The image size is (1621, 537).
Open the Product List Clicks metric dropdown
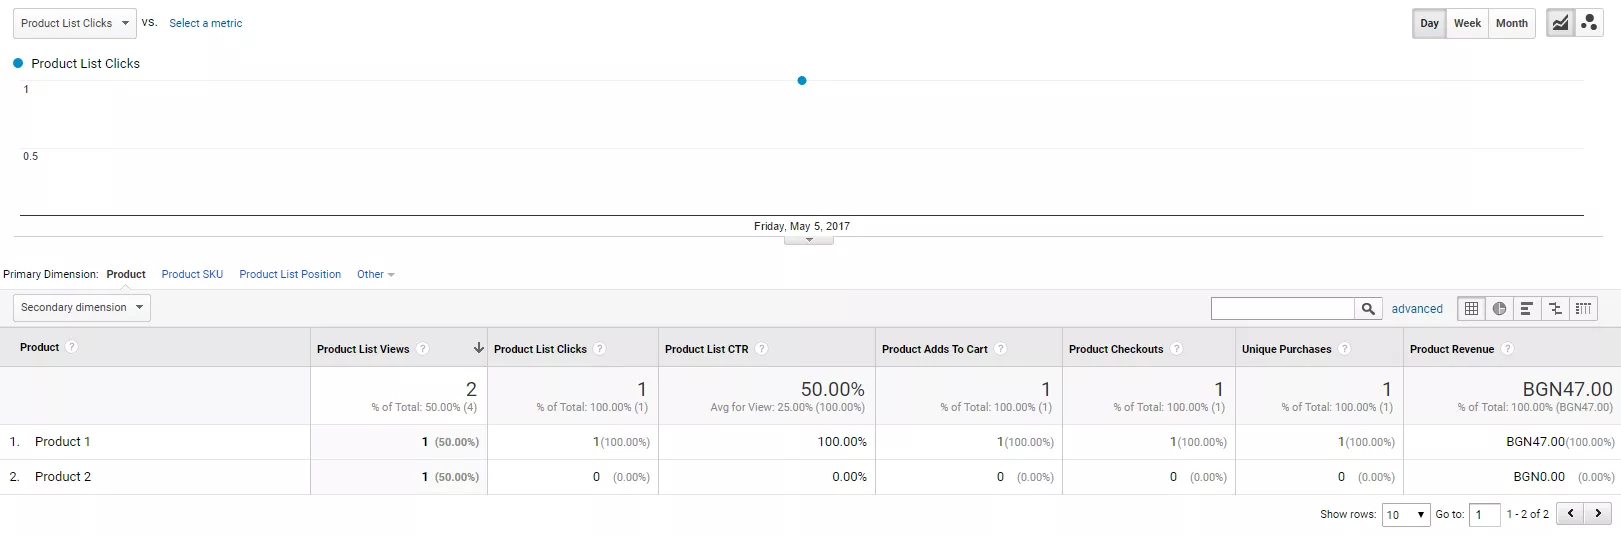tap(75, 23)
